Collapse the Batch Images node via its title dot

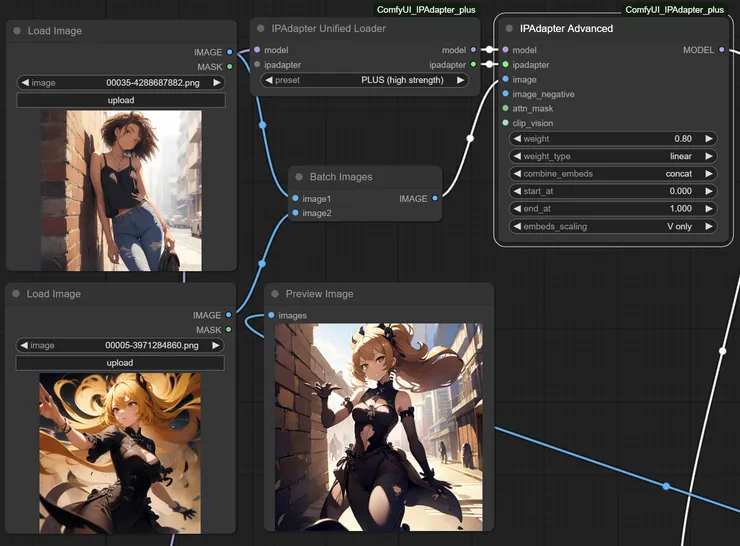(x=299, y=177)
